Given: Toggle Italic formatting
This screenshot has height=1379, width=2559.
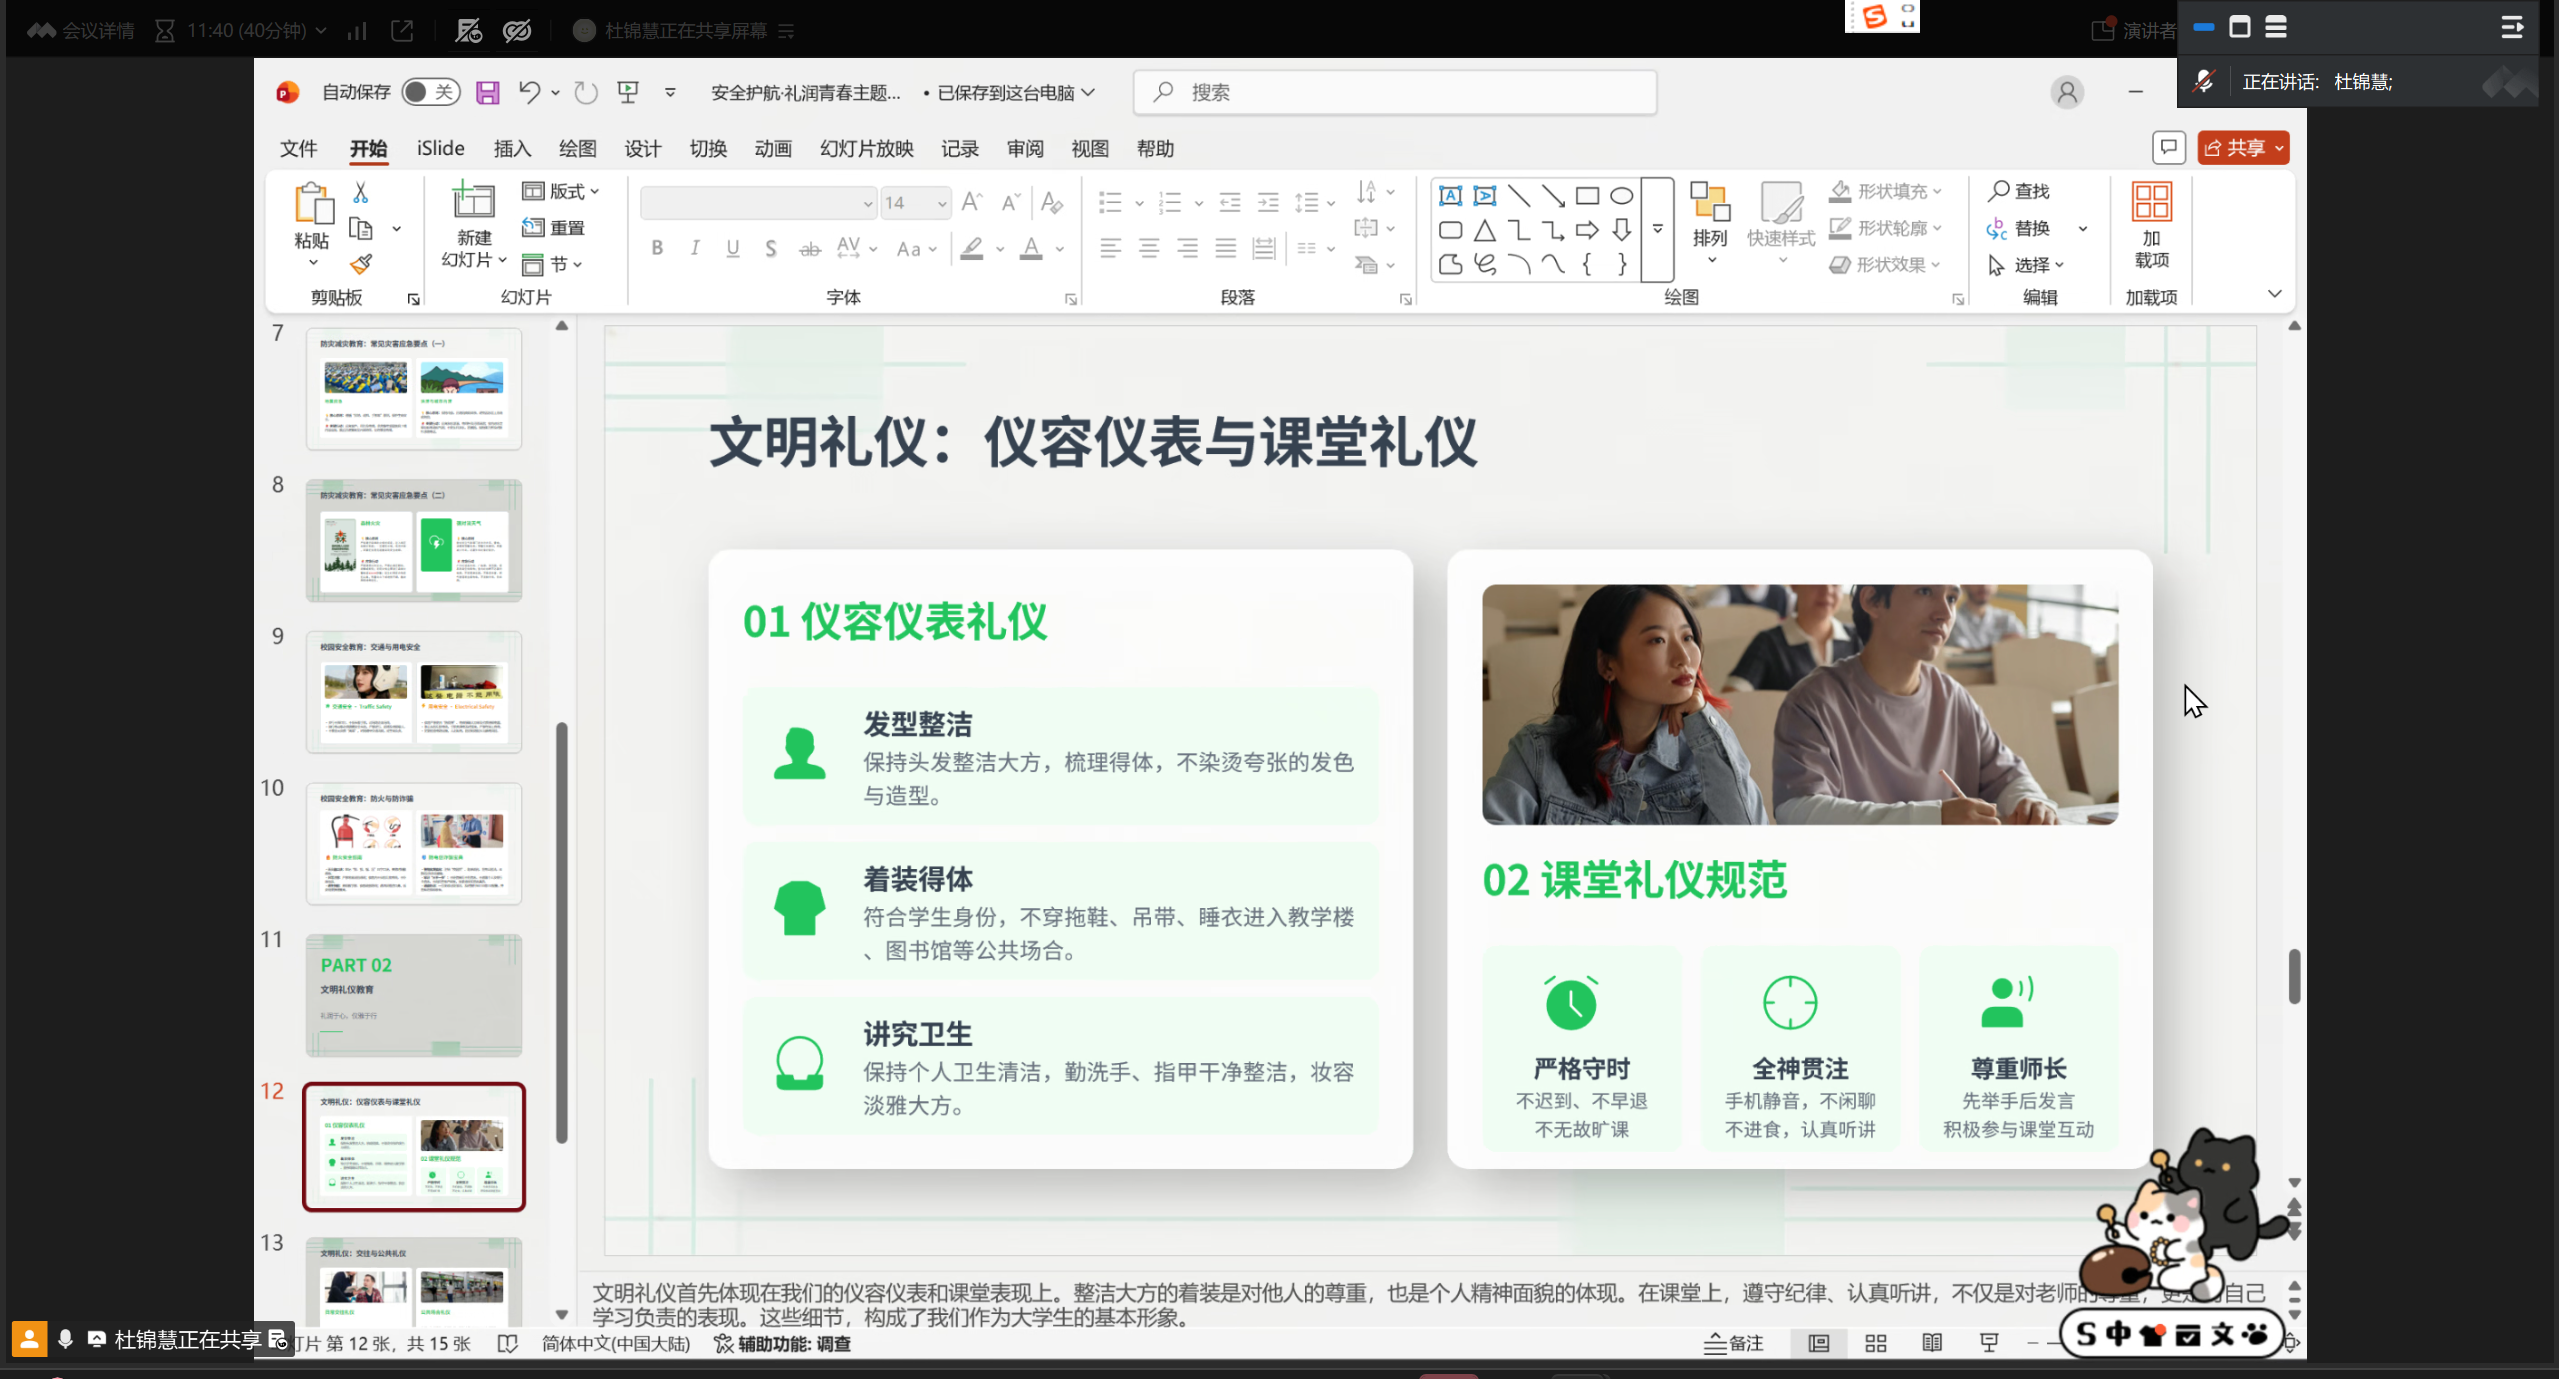Looking at the screenshot, I should (x=695, y=248).
